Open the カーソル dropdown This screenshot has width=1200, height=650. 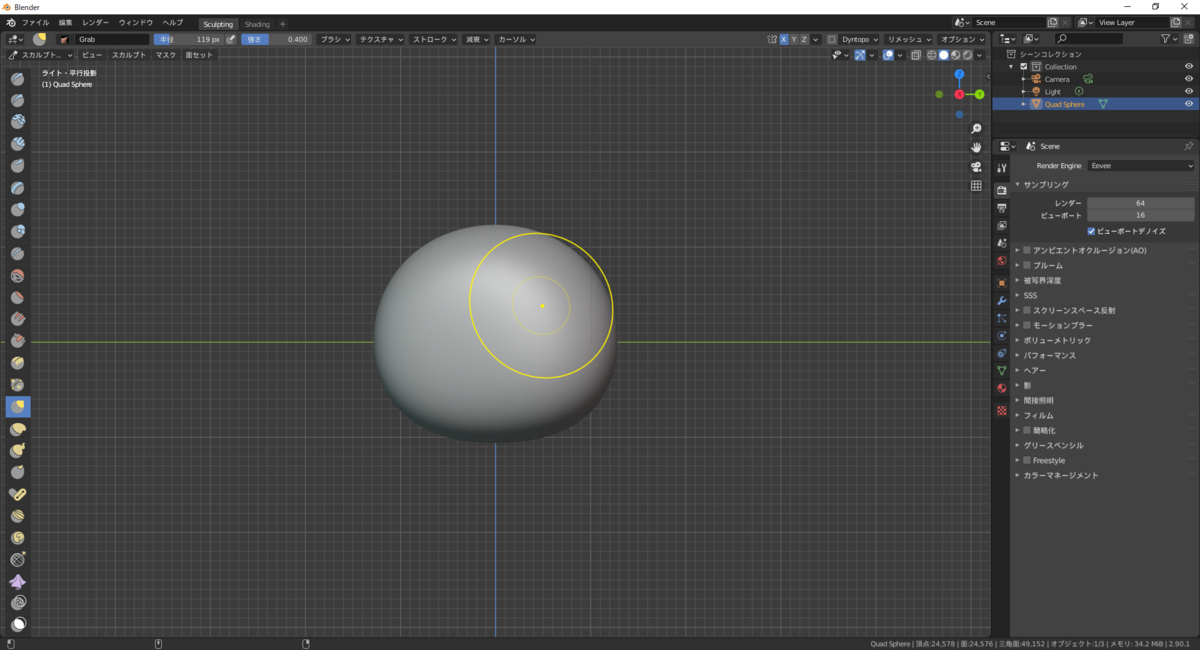point(515,40)
